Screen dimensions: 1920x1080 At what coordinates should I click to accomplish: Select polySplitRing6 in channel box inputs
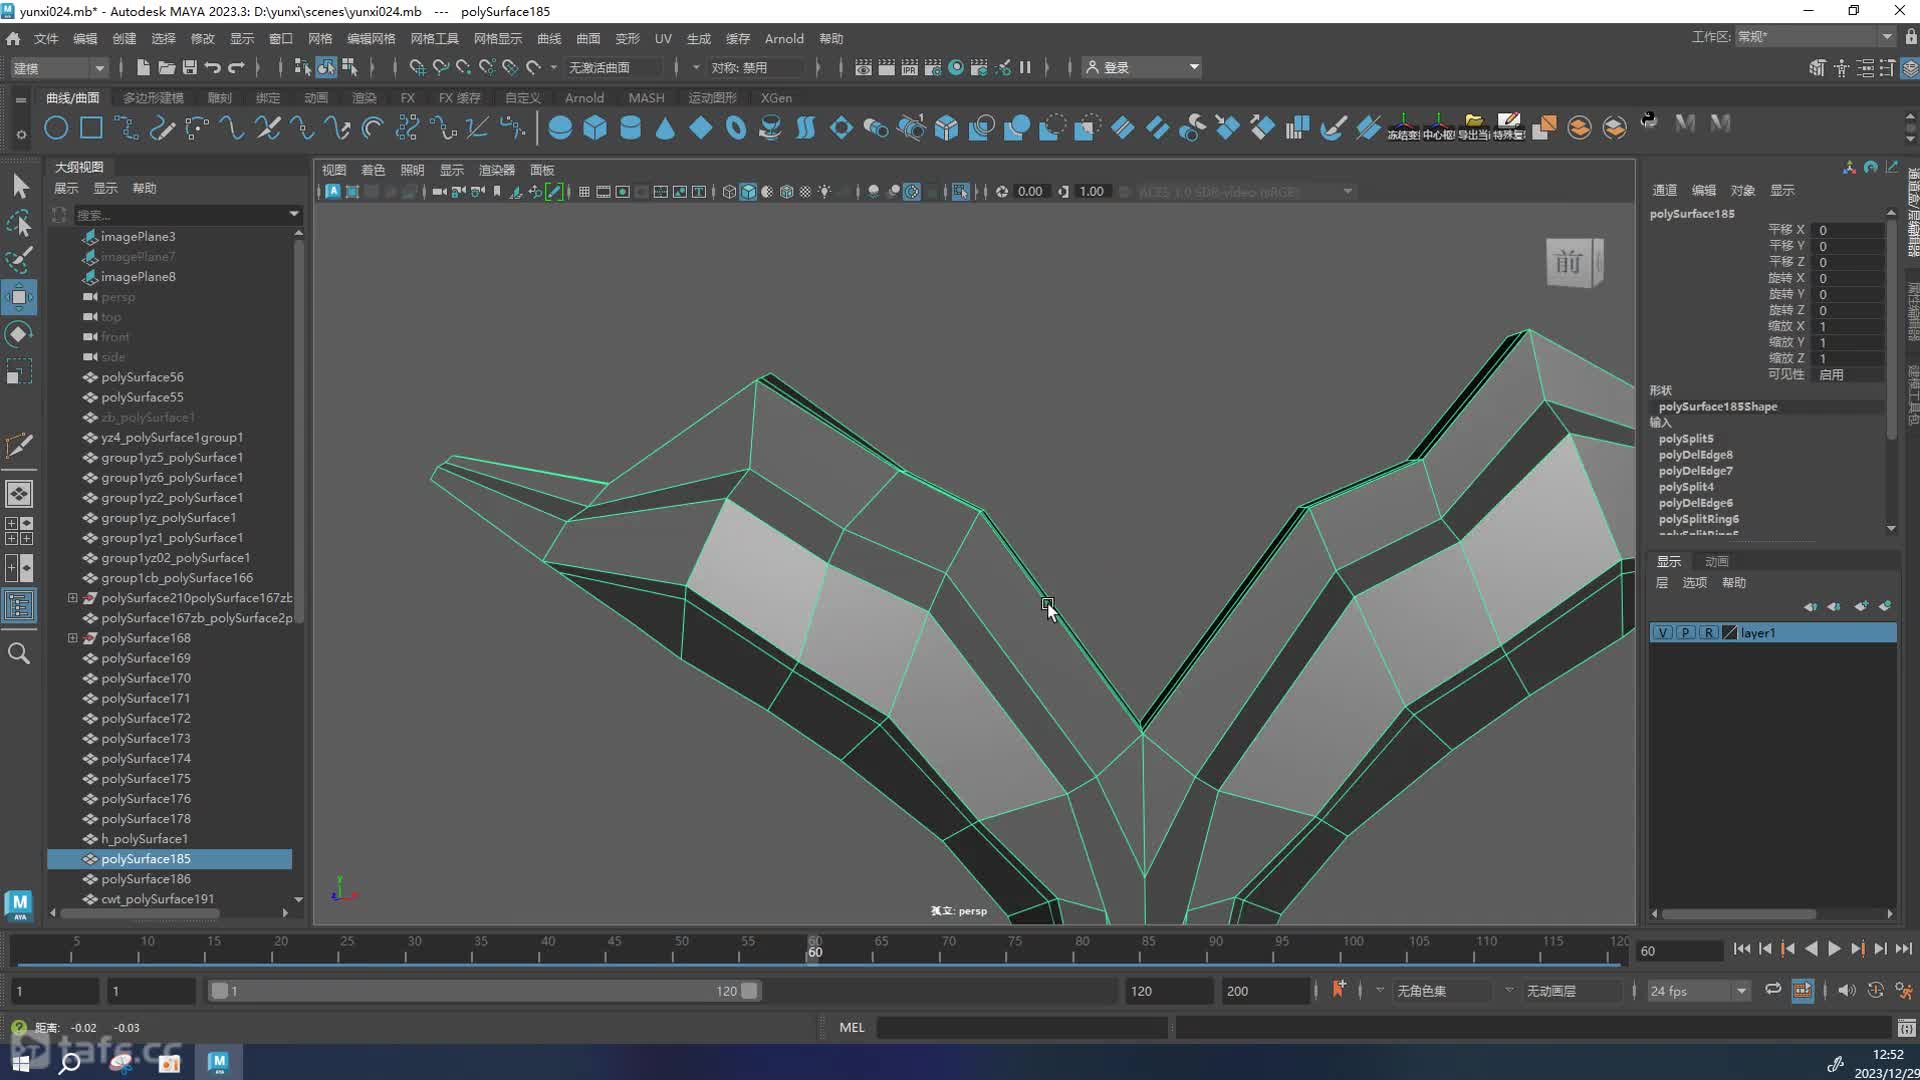pos(1698,519)
